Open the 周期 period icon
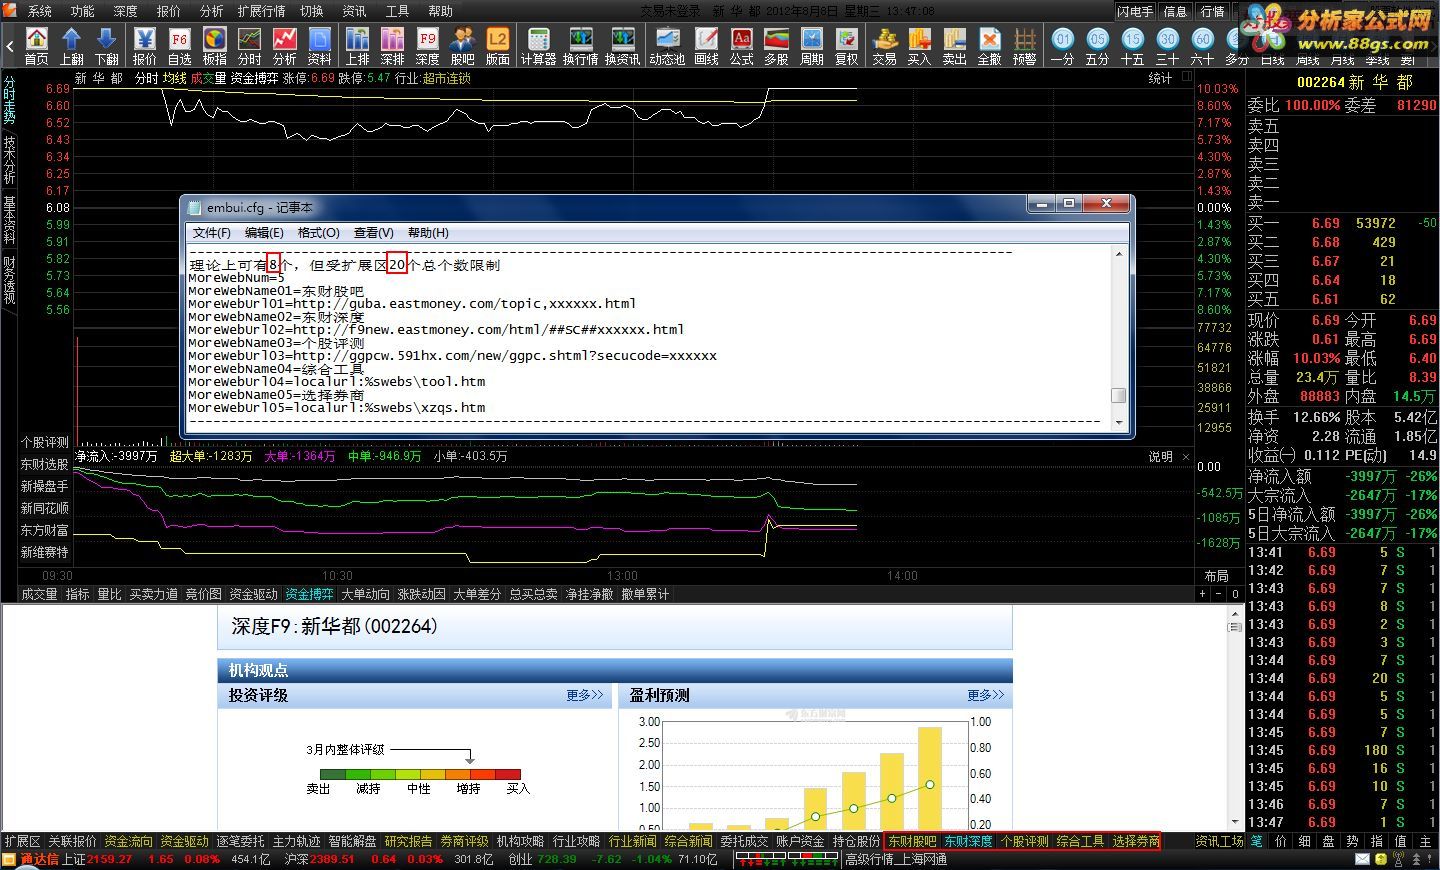Screen dimensions: 1440x870 812,46
